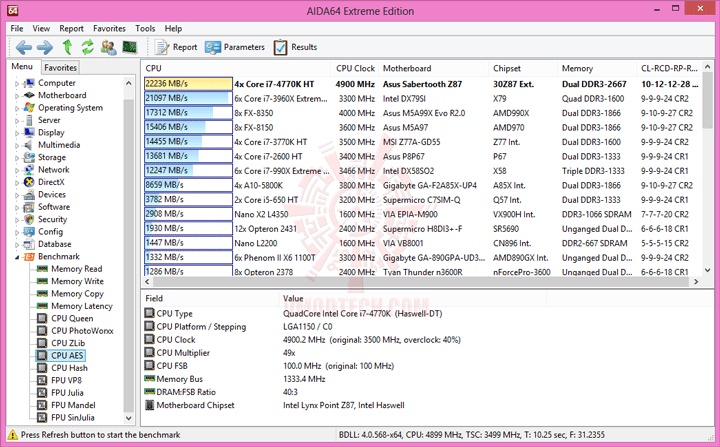Click the Back arrow toolbar icon
This screenshot has width=720, height=447.
23,47
